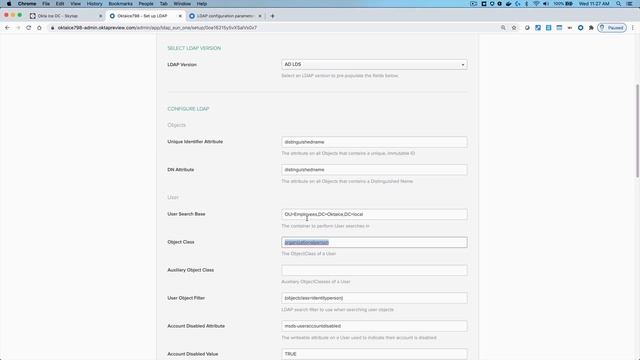The width and height of the screenshot is (640, 360).
Task: Open the Edit menu
Action: coord(60,4)
